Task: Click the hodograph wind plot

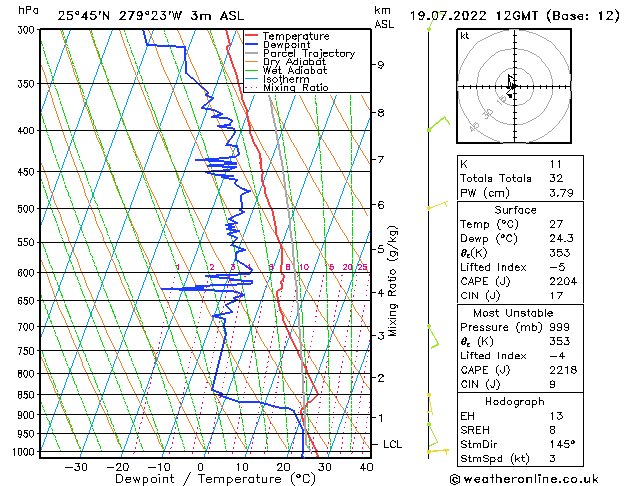Action: pos(514,86)
